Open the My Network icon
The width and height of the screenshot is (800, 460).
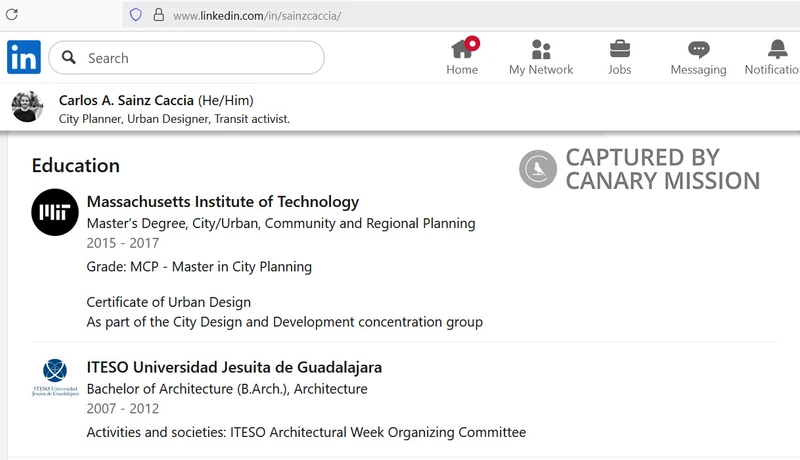541,50
